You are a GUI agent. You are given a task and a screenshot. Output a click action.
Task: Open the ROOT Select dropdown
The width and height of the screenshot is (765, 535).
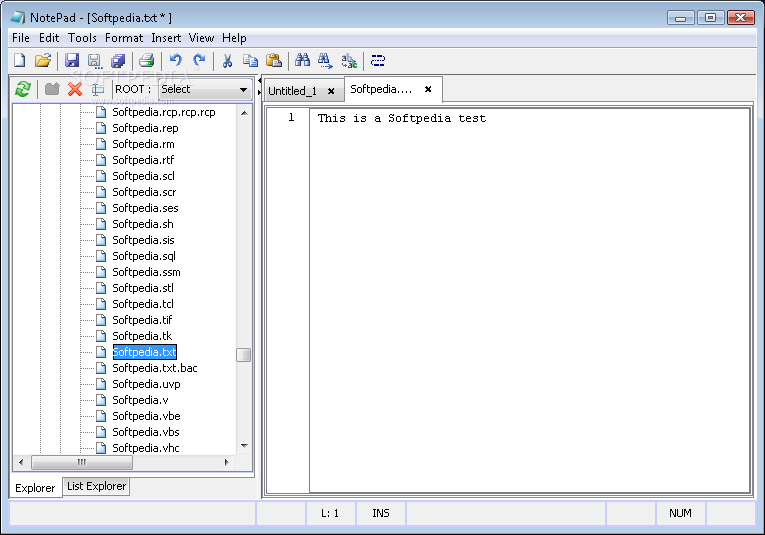[x=205, y=89]
